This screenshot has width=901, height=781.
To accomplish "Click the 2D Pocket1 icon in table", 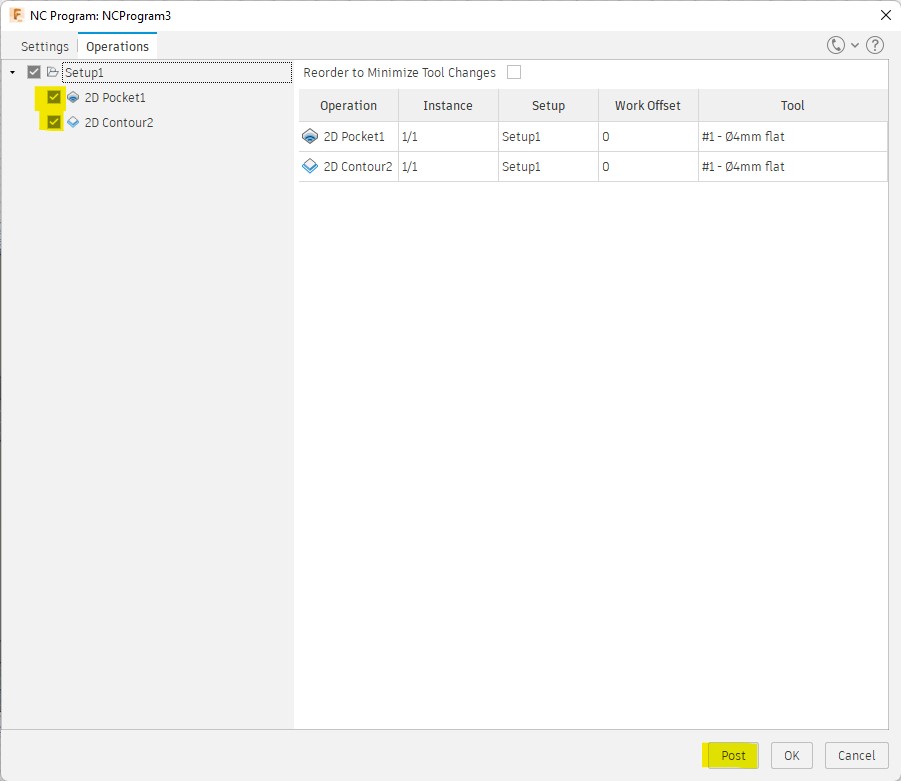I will 310,137.
